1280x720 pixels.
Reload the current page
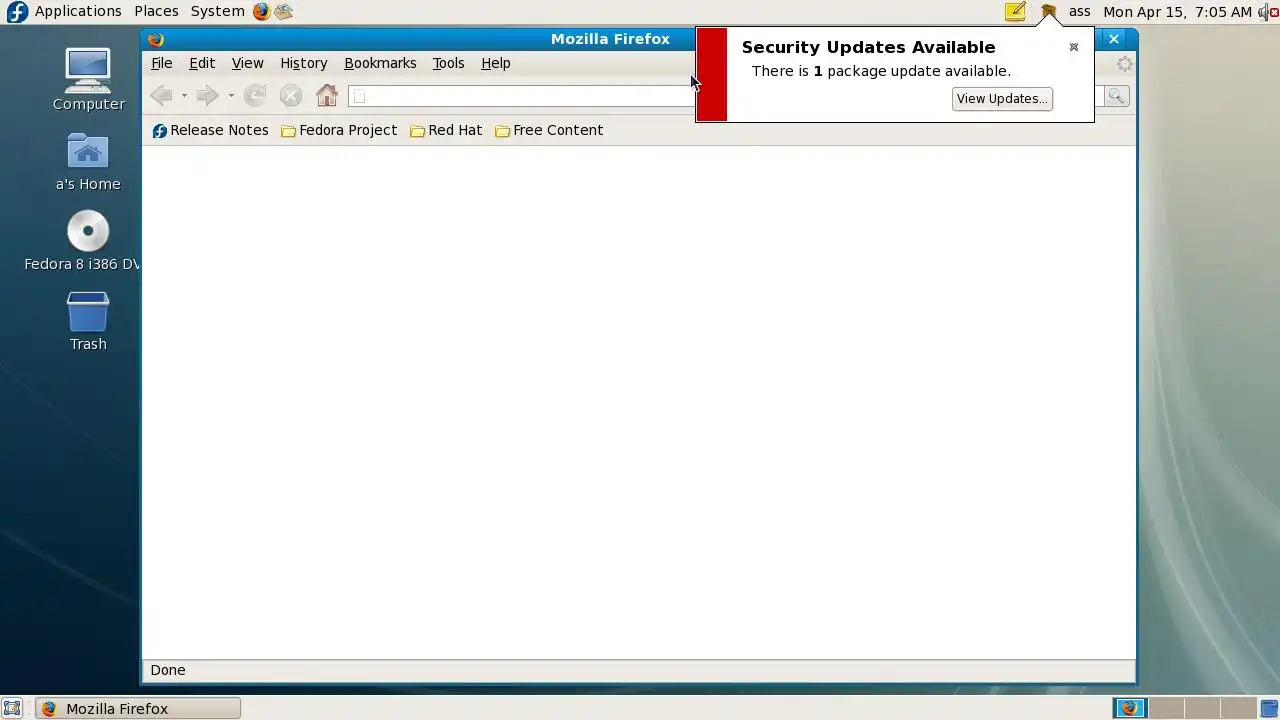click(x=255, y=96)
